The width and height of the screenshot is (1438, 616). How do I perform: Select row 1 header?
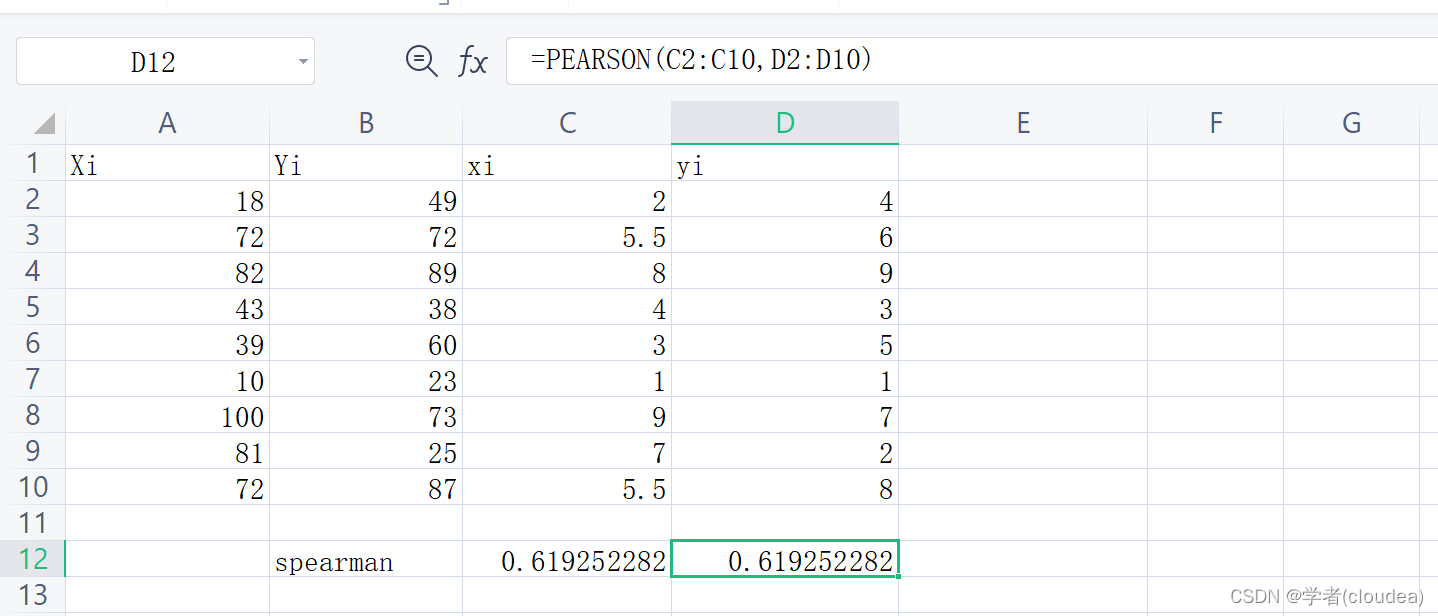(33, 163)
